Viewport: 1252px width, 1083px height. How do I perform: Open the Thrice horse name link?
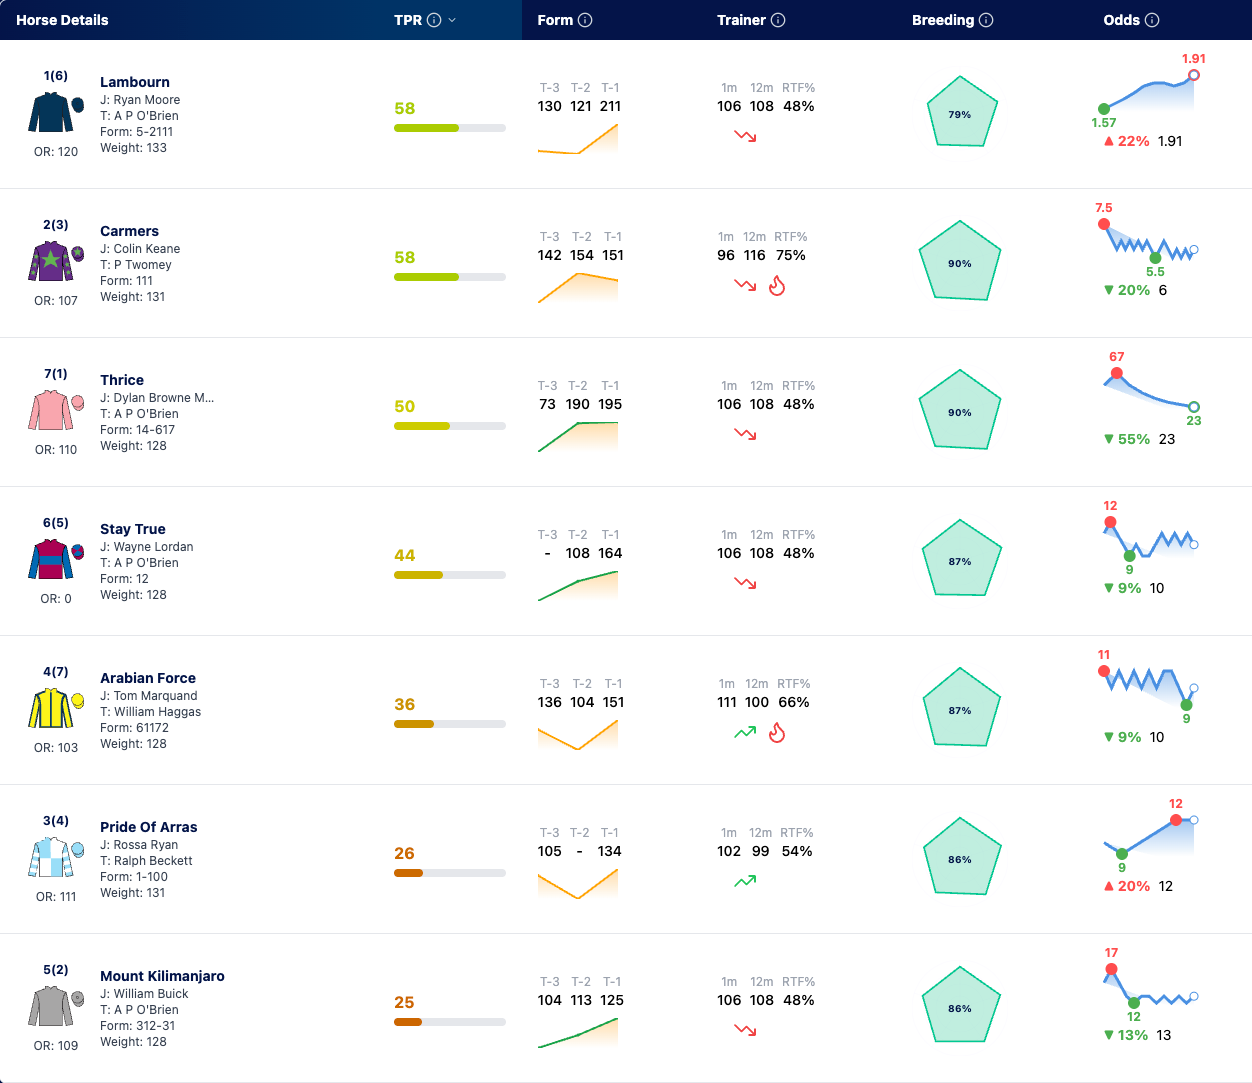122,380
